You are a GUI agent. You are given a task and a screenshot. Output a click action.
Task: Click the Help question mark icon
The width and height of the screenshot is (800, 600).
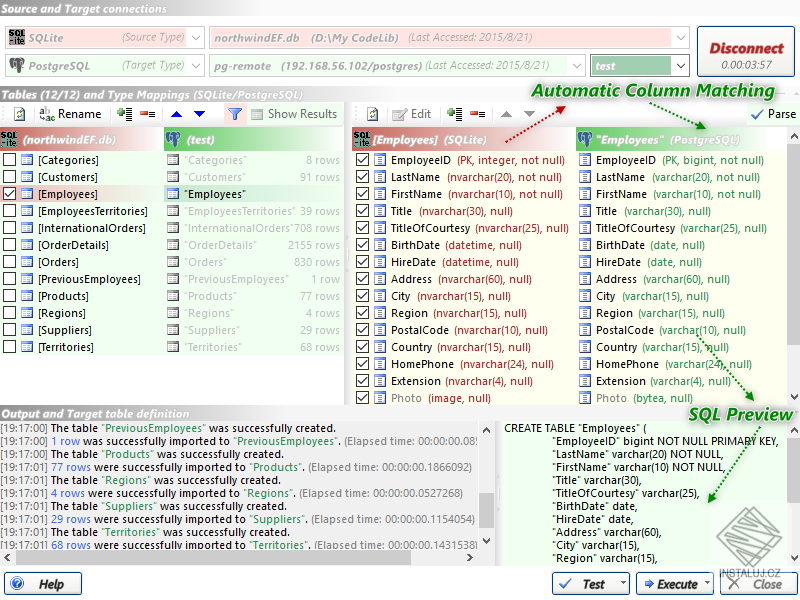17,583
